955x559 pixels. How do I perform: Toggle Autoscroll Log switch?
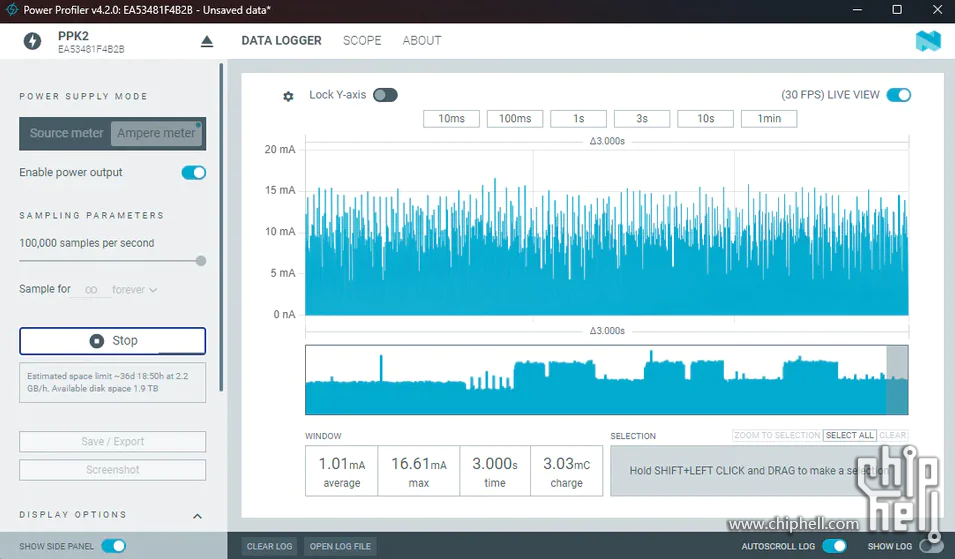click(x=834, y=546)
